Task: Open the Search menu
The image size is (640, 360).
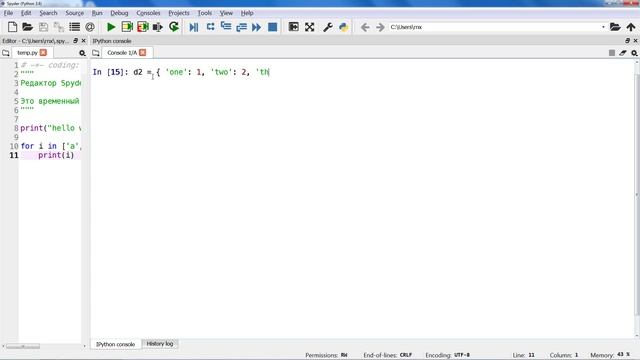Action: pos(48,13)
